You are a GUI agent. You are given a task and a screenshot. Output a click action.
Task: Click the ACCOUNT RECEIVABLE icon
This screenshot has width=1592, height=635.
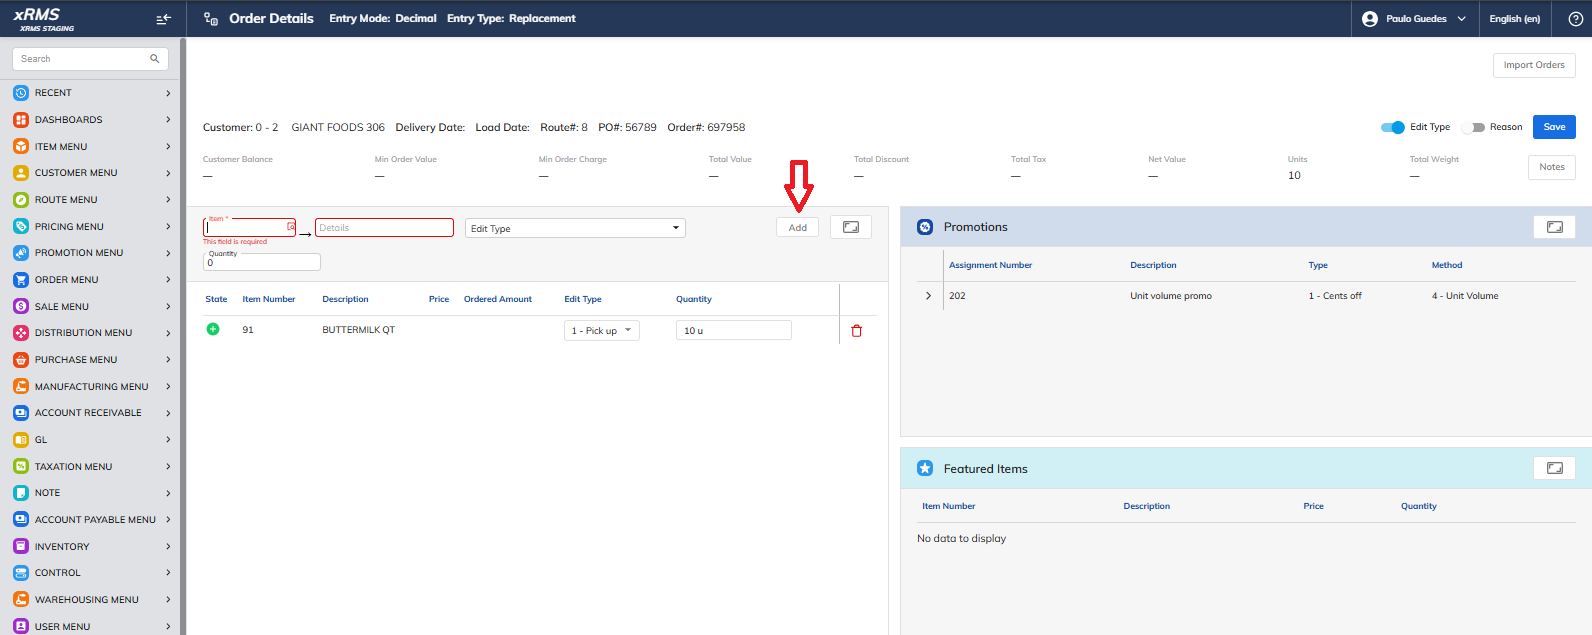pyautogui.click(x=21, y=413)
